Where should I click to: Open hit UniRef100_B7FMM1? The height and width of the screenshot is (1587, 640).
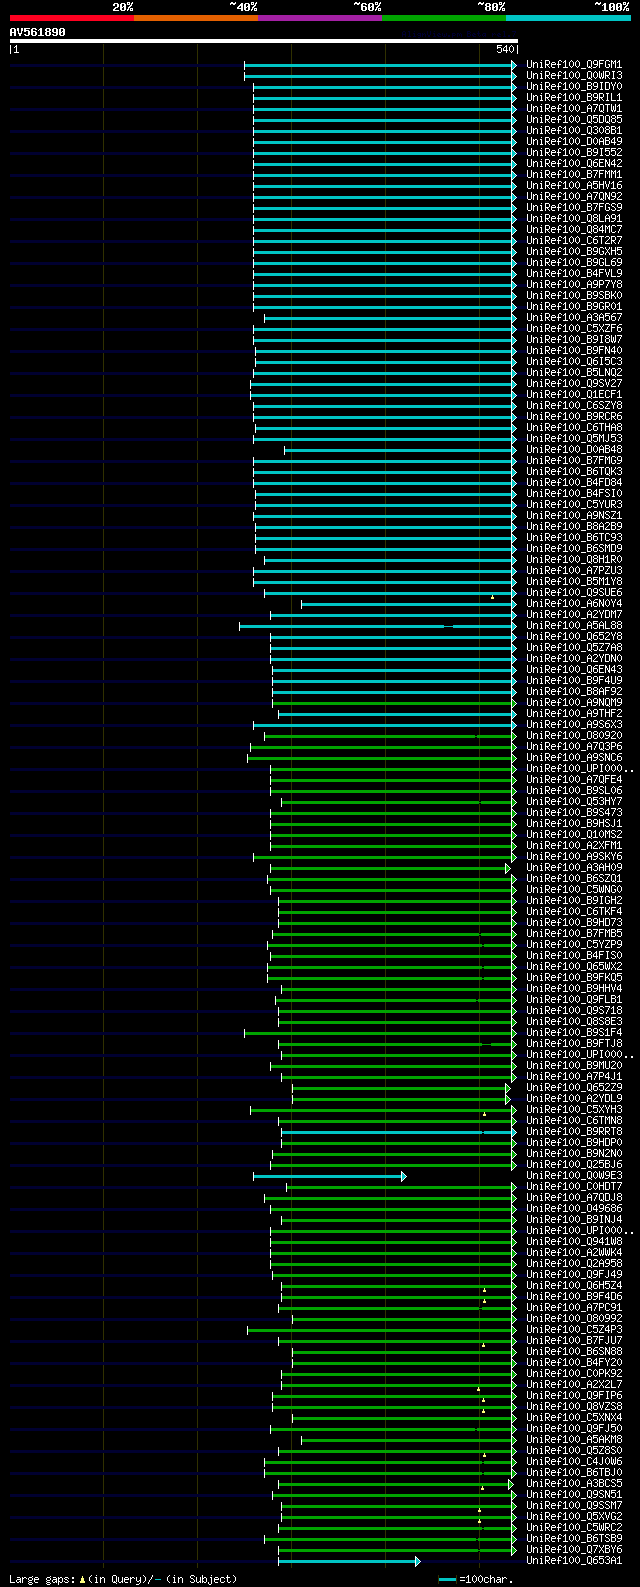574,175
